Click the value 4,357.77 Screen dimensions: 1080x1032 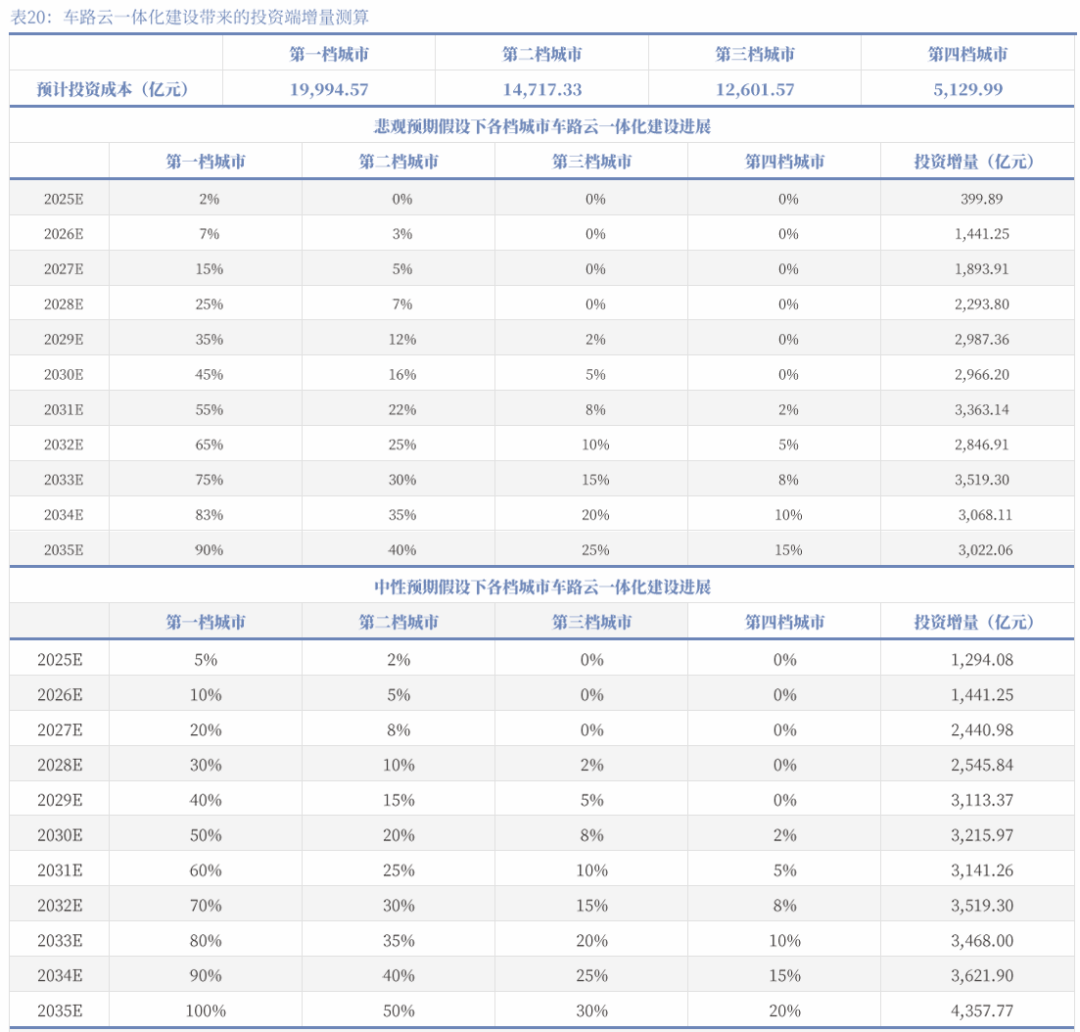(x=982, y=1011)
